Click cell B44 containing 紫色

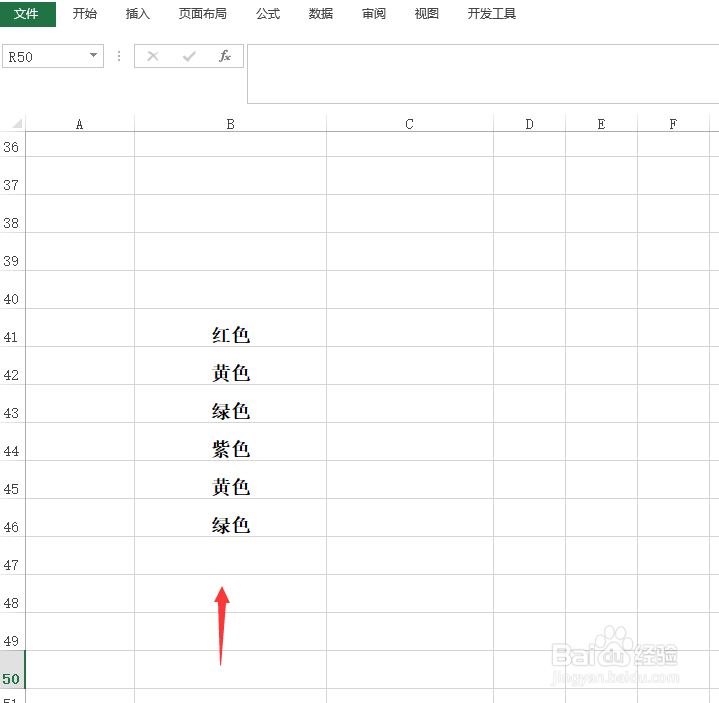coord(231,442)
